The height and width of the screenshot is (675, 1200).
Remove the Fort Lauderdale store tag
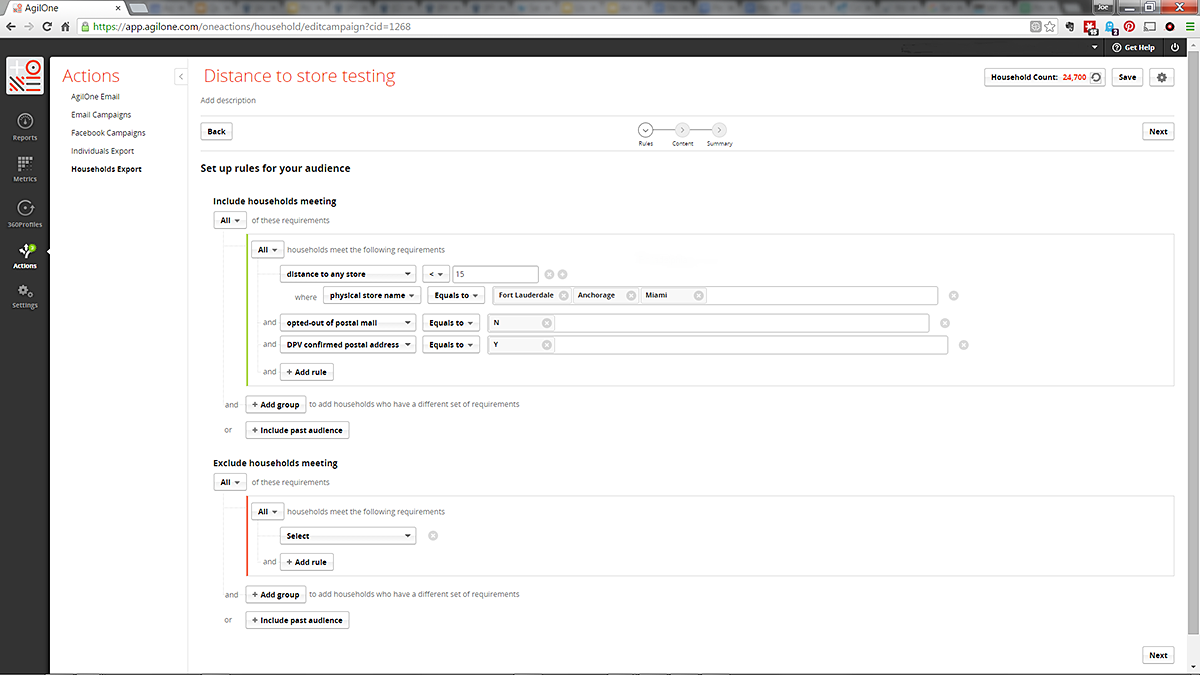(564, 295)
